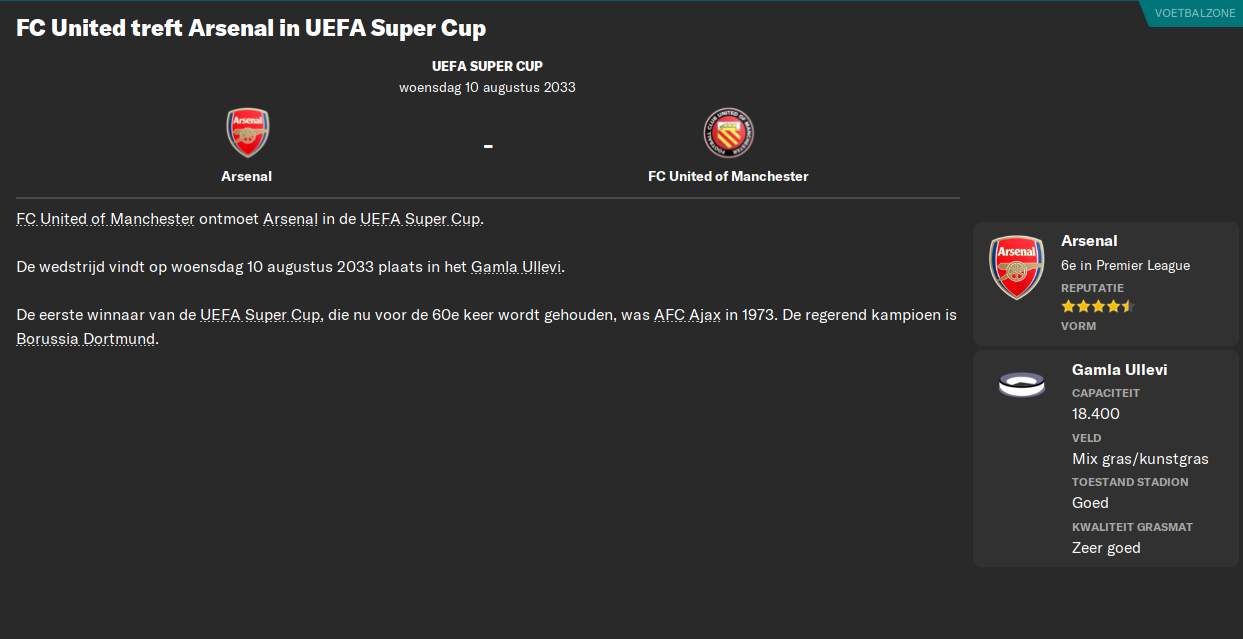
Task: Click the VORM label in the Arsenal panel
Action: tap(1078, 326)
